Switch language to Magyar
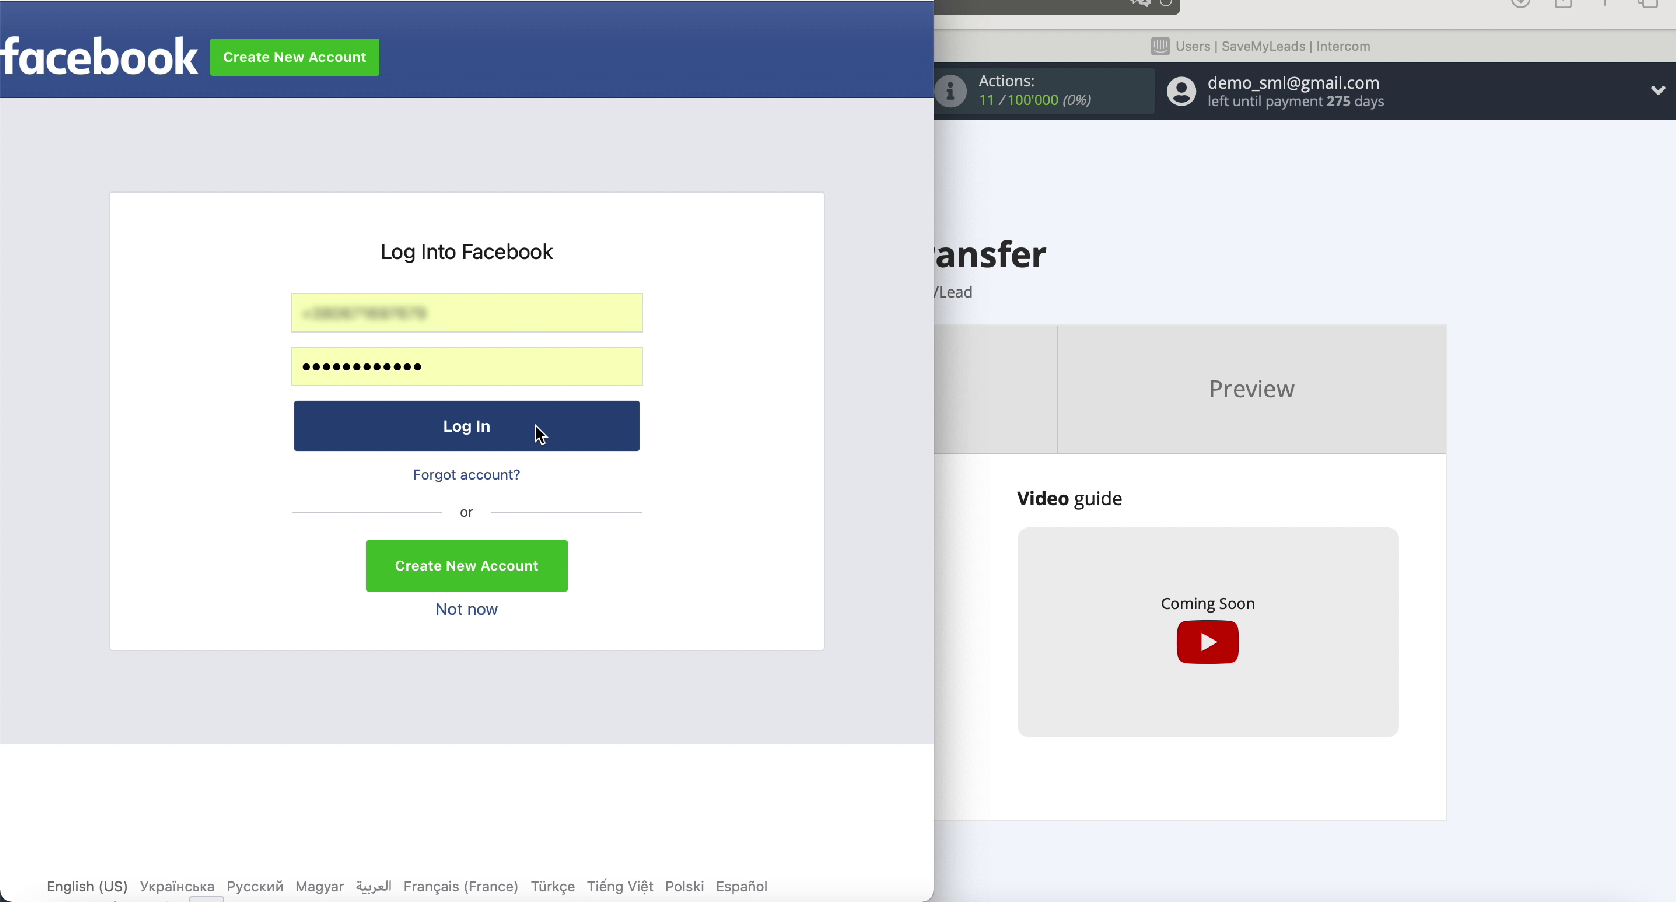 [x=320, y=886]
